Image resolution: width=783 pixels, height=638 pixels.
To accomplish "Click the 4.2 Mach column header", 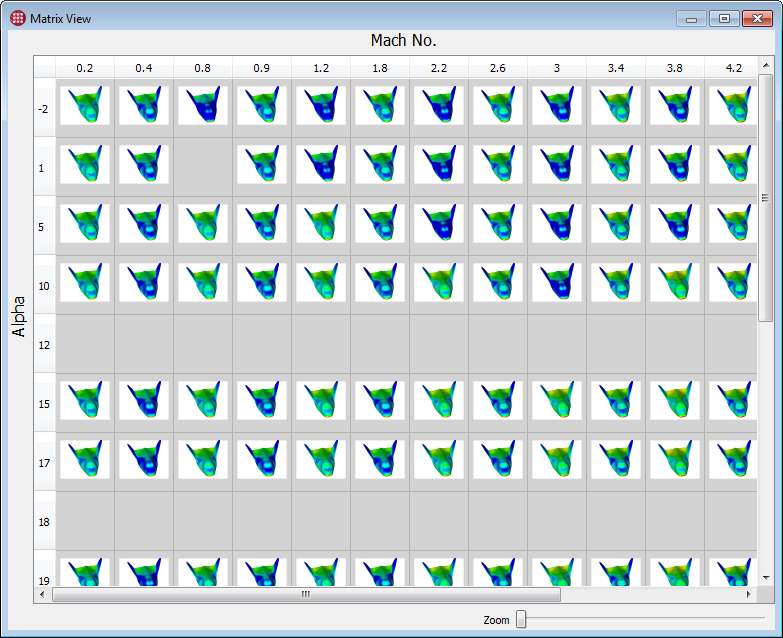I will tap(731, 67).
